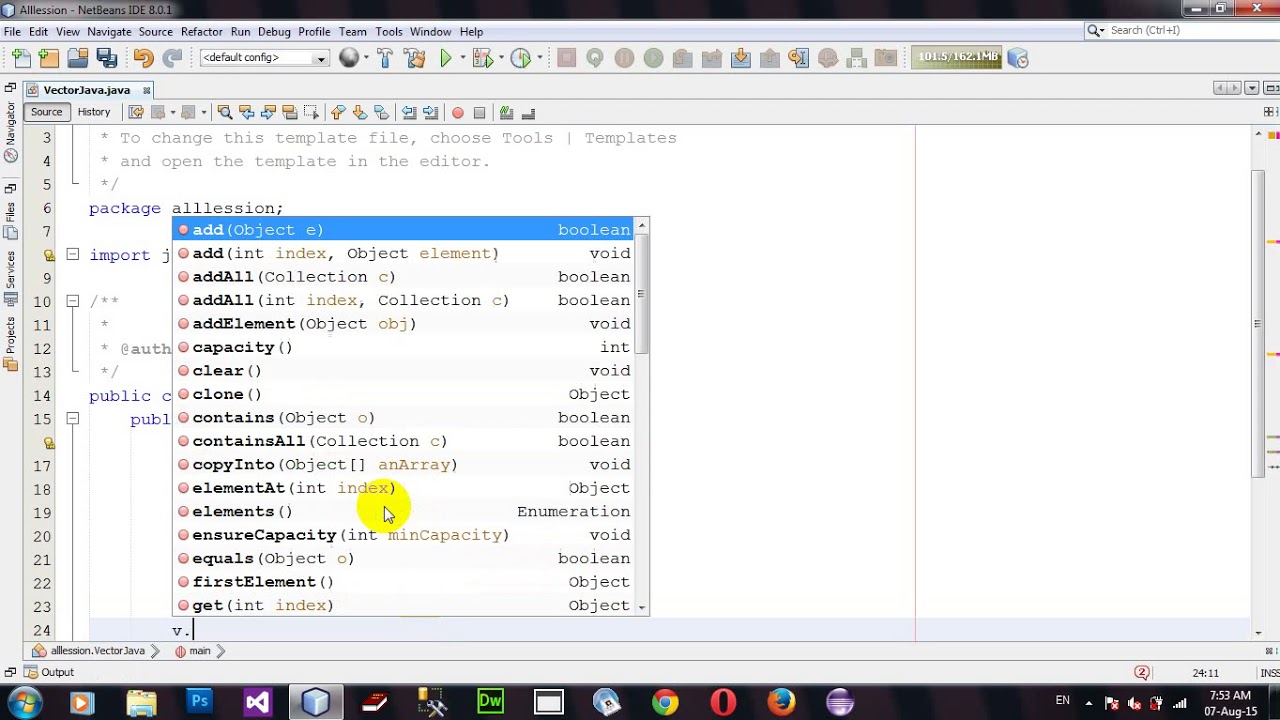Collapse the import code fold
1280x720 pixels.
(73, 255)
